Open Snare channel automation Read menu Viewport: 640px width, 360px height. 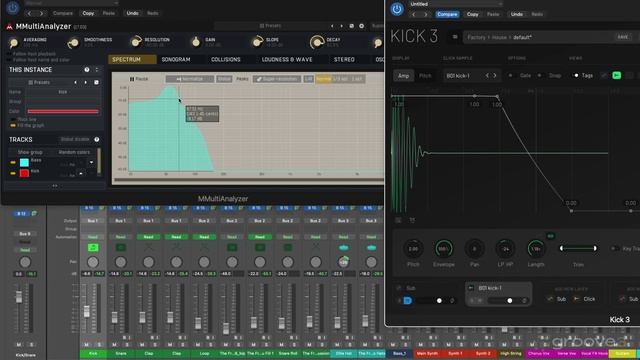(x=120, y=237)
